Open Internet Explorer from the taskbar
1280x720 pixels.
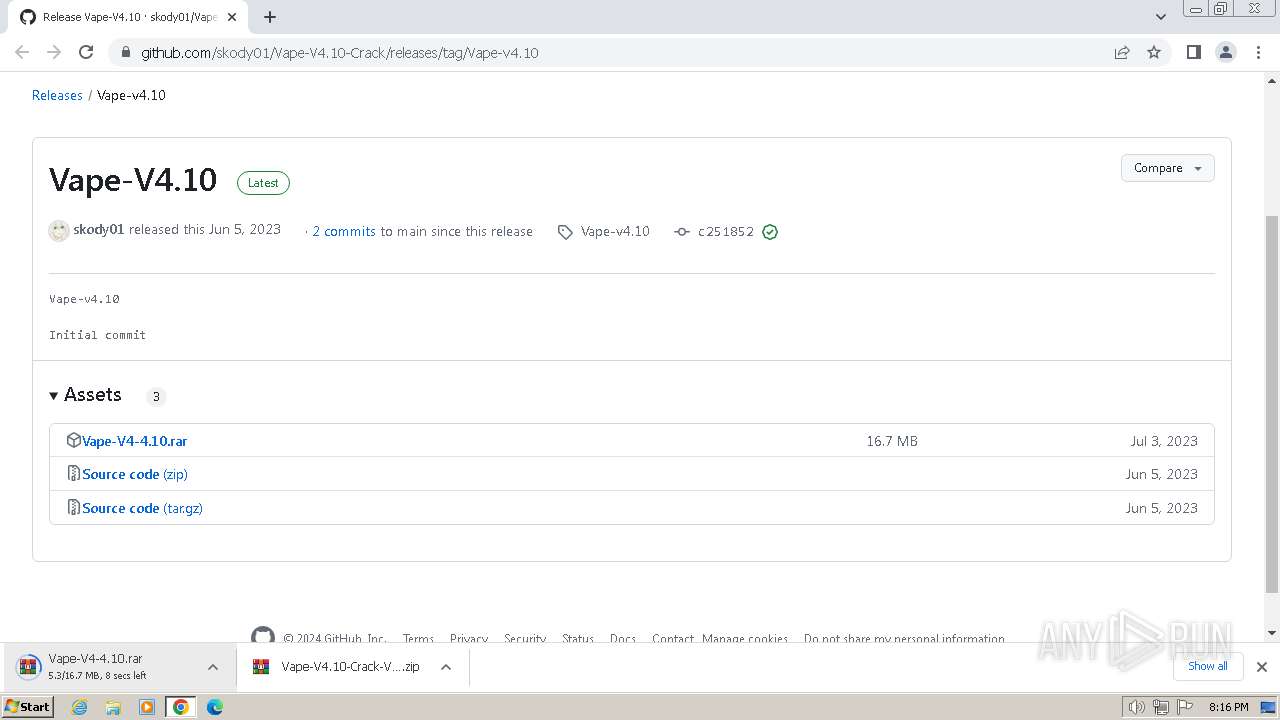click(80, 707)
